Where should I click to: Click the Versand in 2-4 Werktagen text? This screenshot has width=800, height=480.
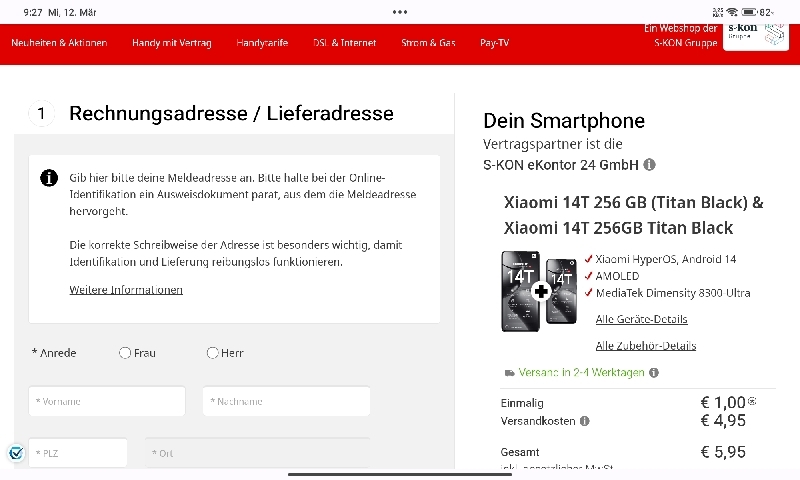581,373
